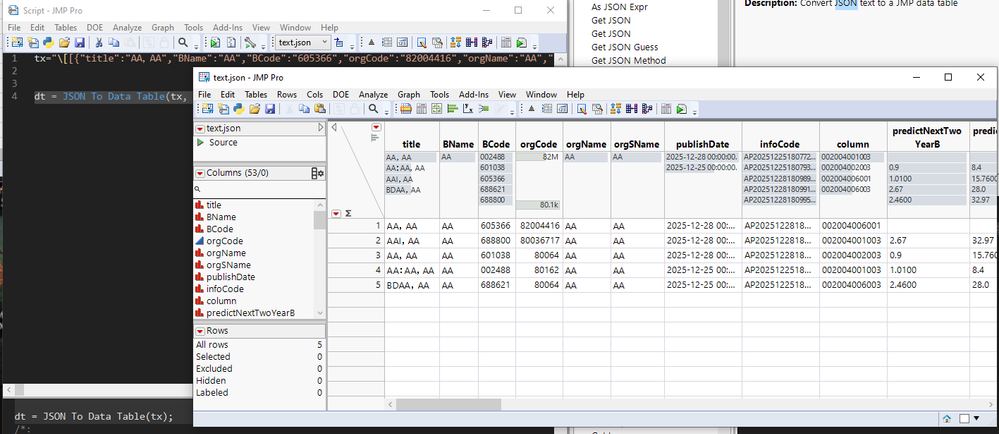Click the orgSName column header

click(x=637, y=144)
